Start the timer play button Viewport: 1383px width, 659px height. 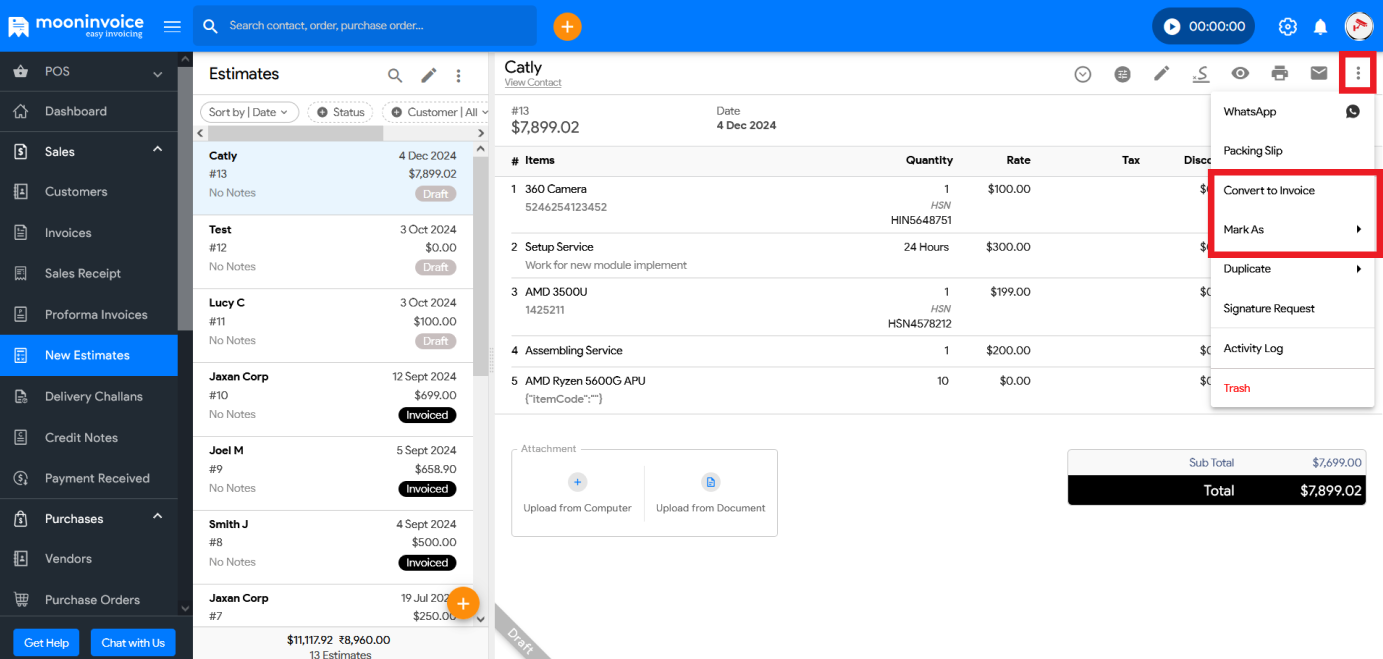click(1172, 27)
